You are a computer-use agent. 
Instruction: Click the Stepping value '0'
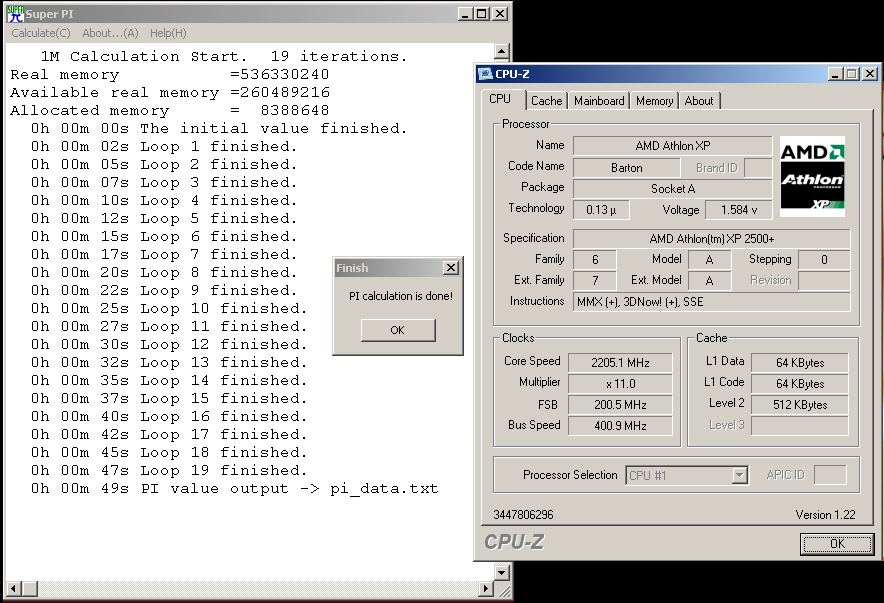pos(824,260)
